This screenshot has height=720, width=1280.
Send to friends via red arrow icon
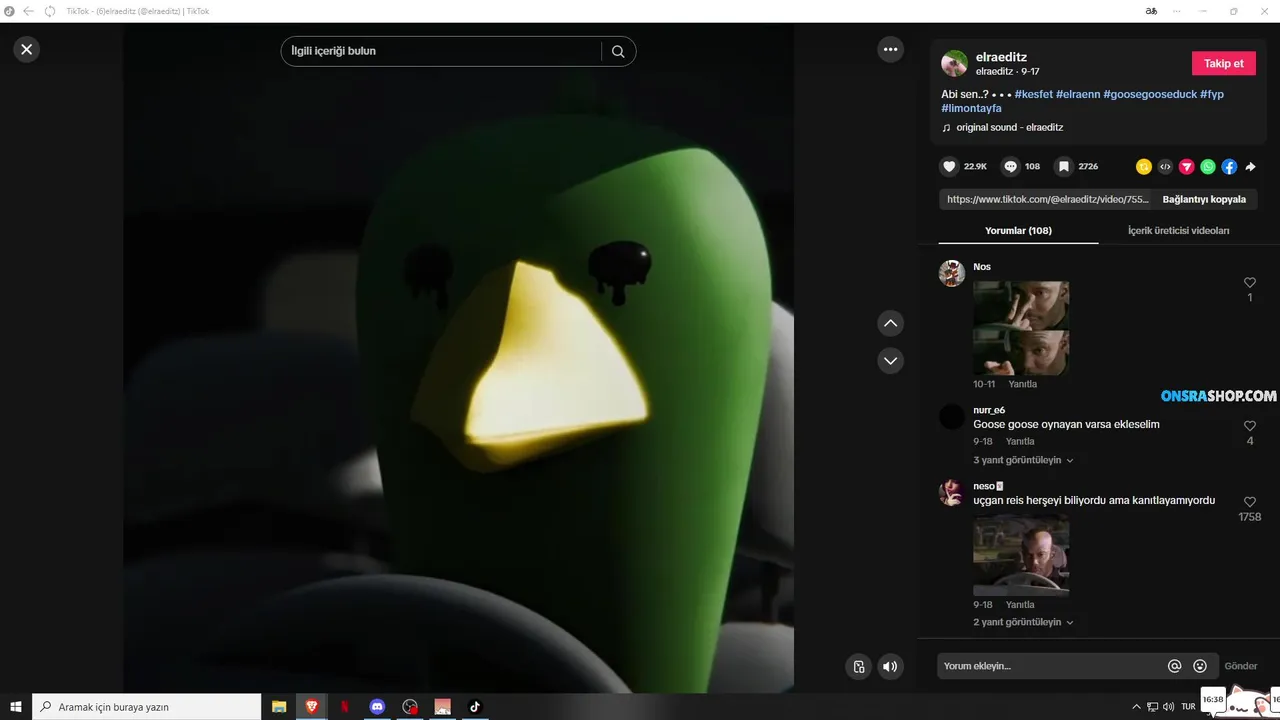pos(1187,167)
